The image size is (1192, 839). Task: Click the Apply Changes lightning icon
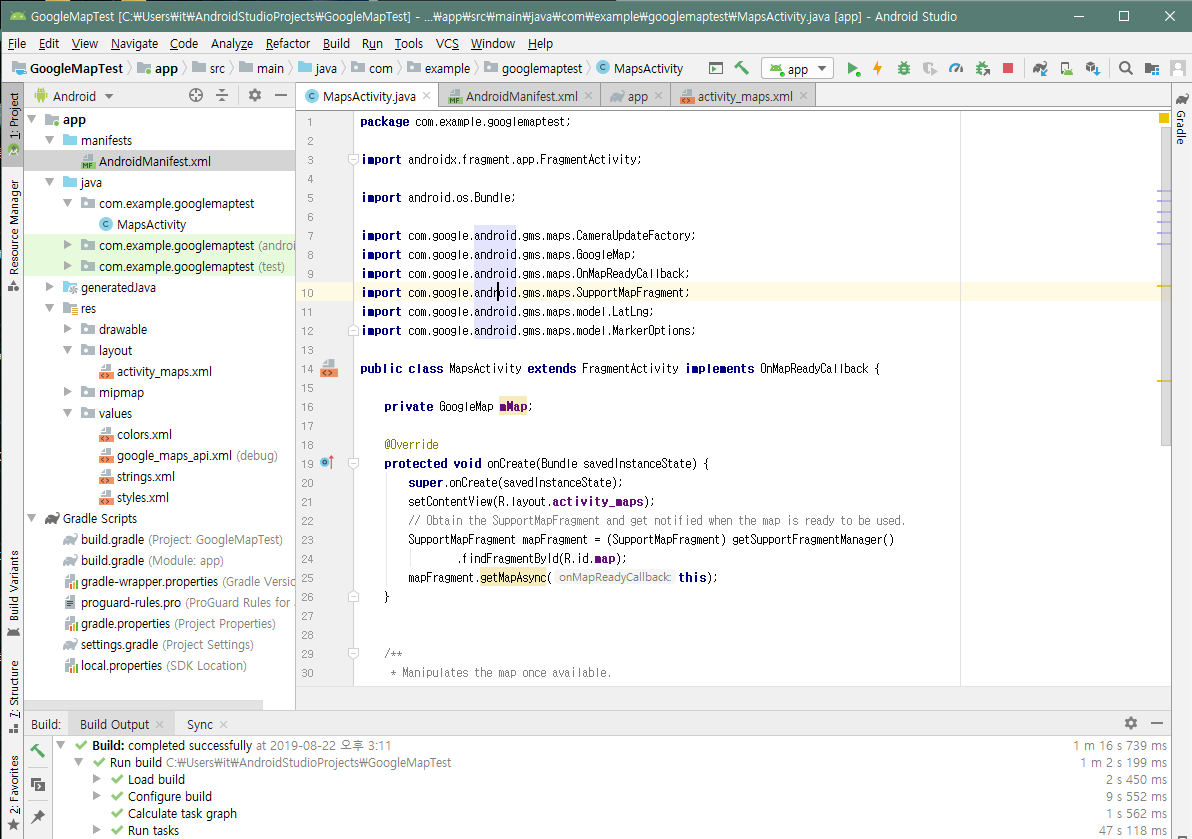[x=877, y=68]
